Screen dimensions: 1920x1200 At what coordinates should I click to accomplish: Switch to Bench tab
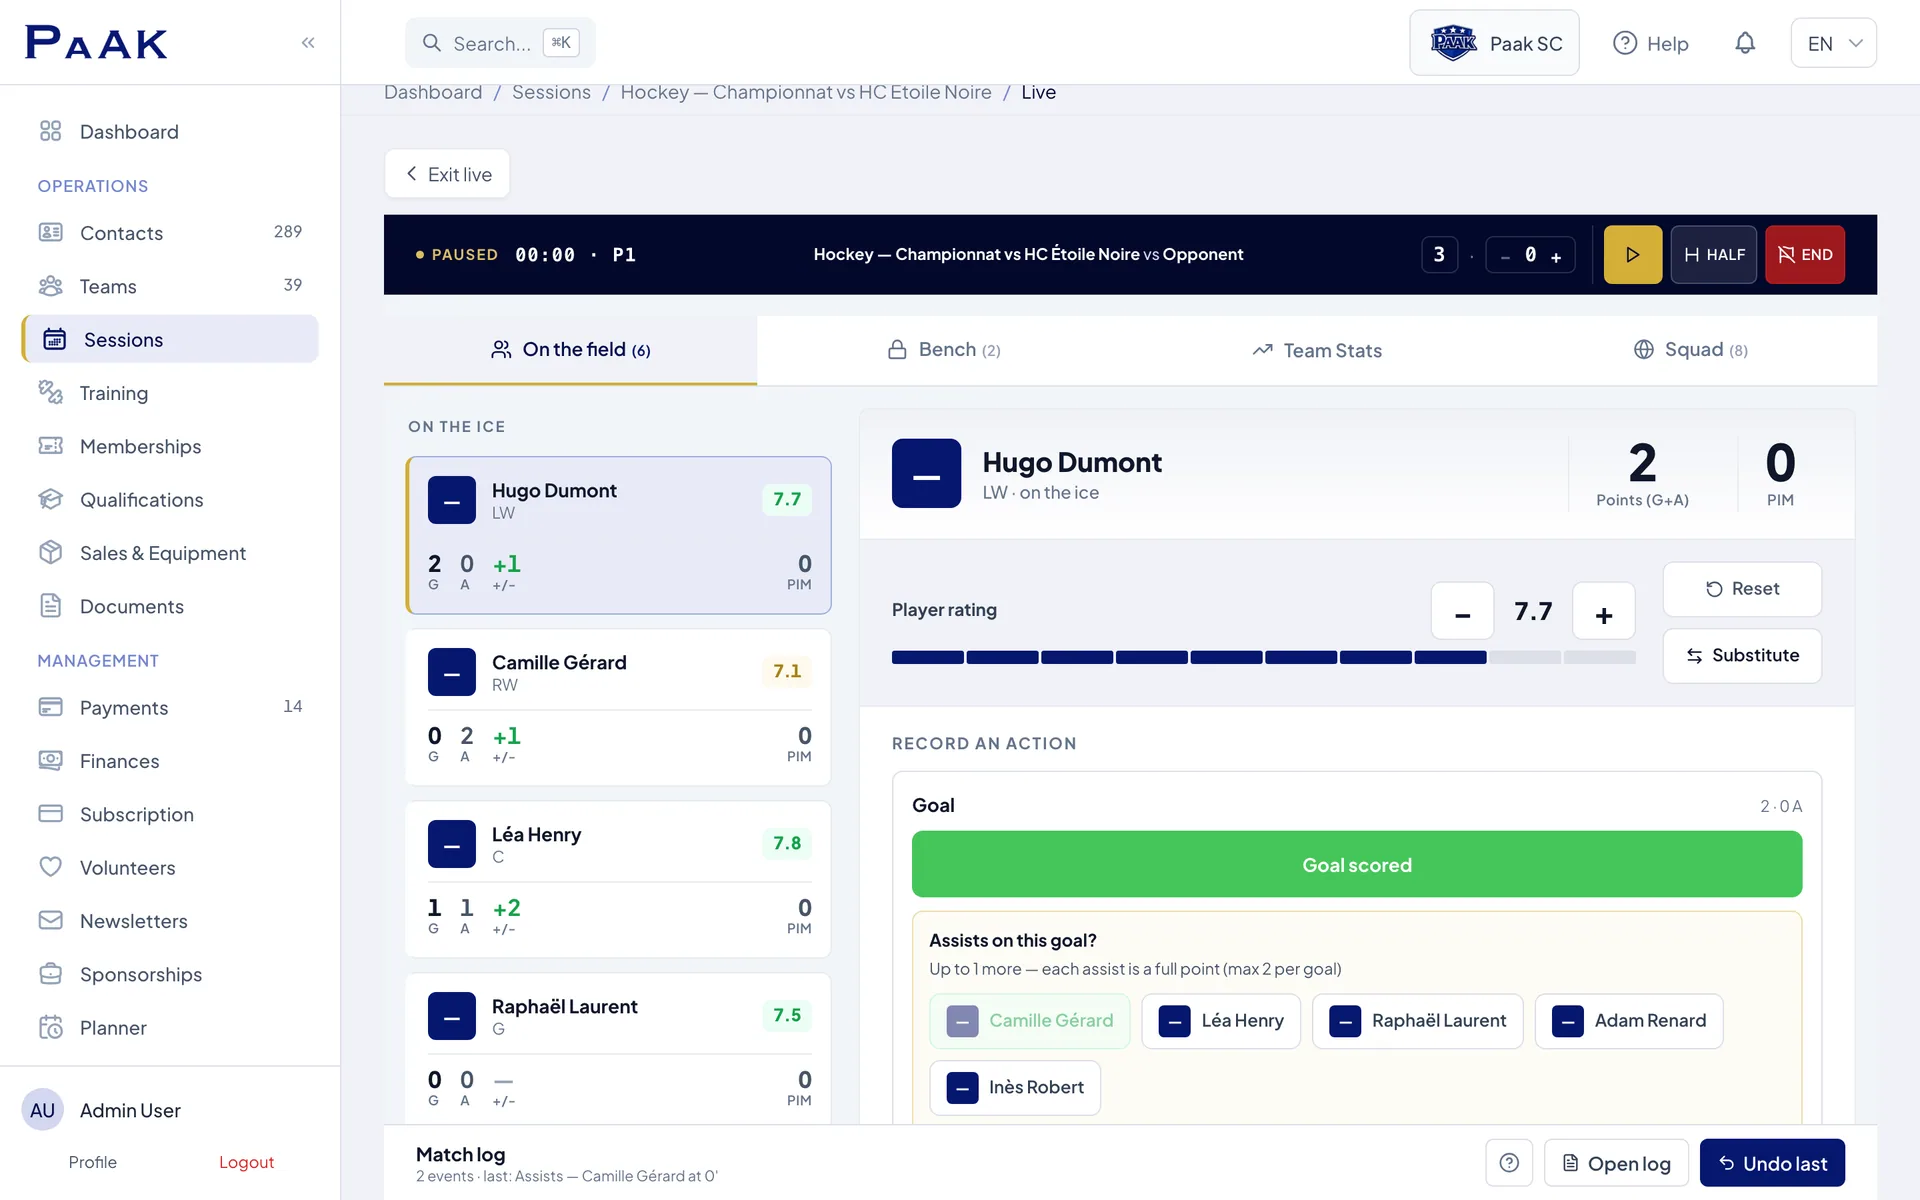tap(944, 350)
